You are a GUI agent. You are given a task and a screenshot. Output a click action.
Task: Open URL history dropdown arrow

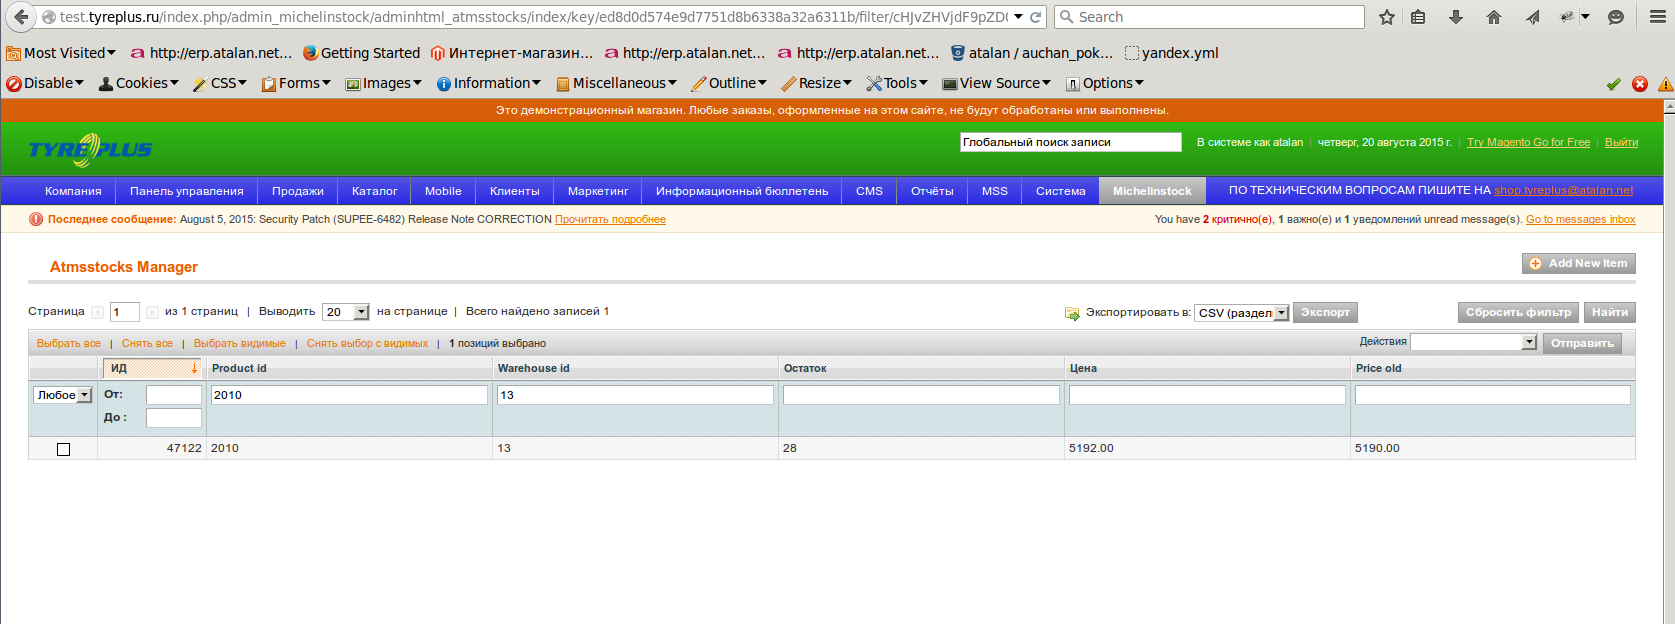1018,17
